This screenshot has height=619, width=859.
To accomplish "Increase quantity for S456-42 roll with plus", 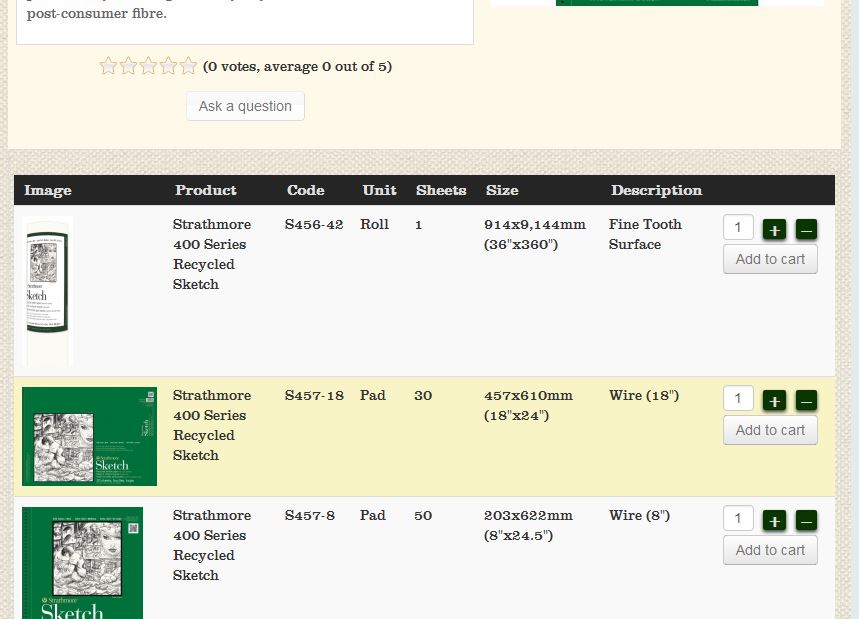I will [x=774, y=230].
